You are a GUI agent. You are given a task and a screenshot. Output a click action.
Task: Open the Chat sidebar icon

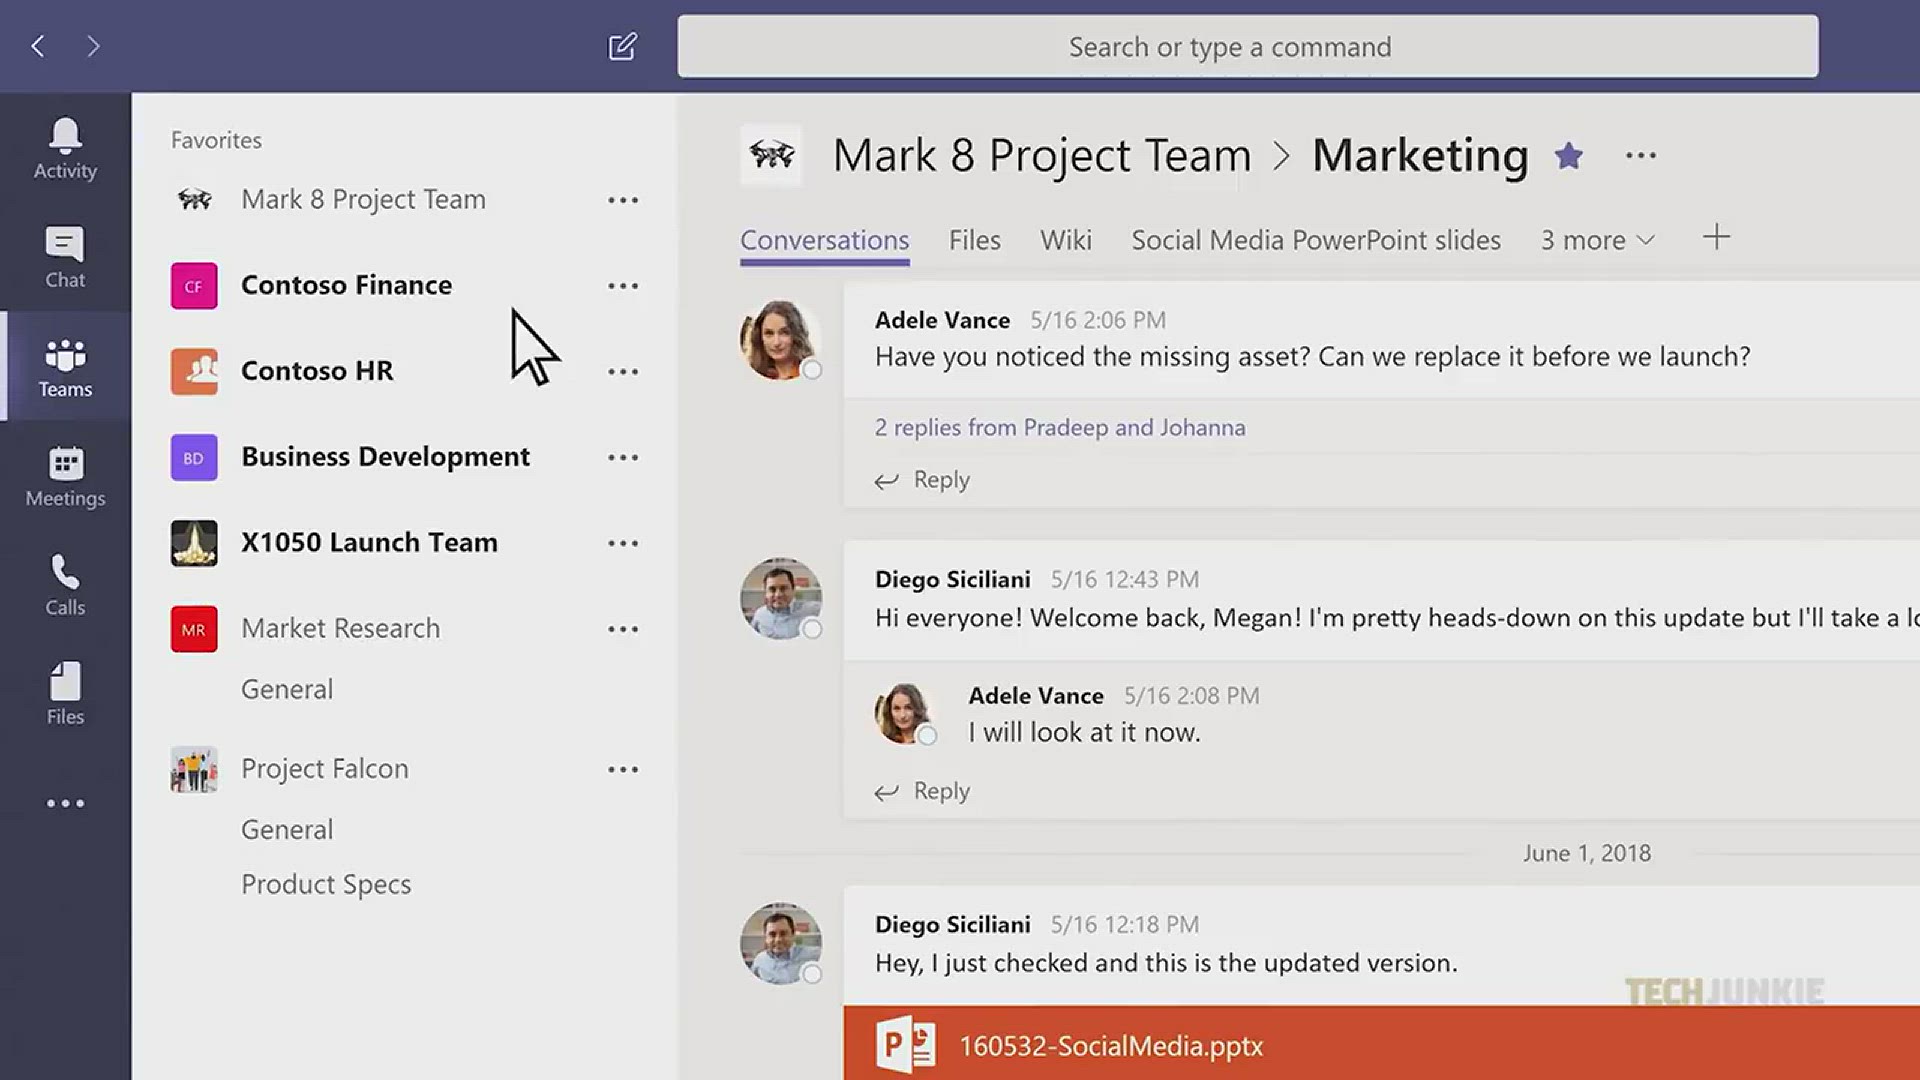point(65,257)
